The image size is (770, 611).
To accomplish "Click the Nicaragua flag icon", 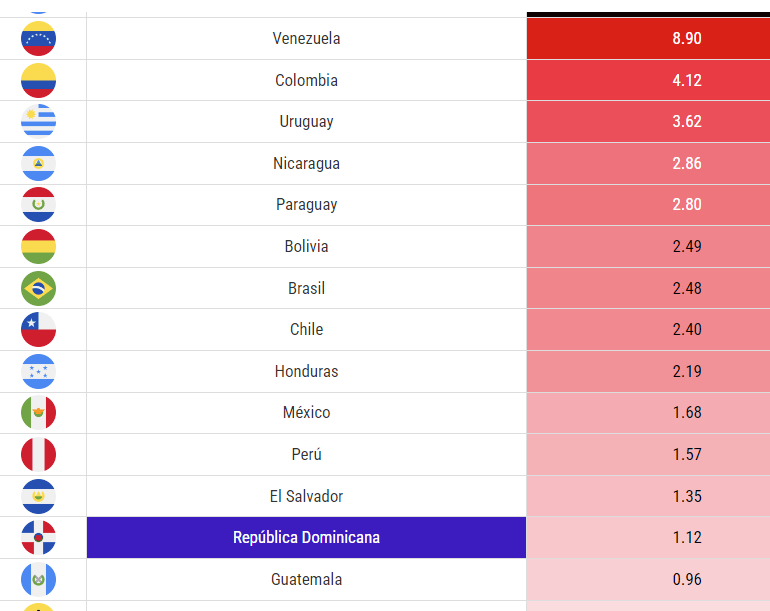I will (x=38, y=163).
